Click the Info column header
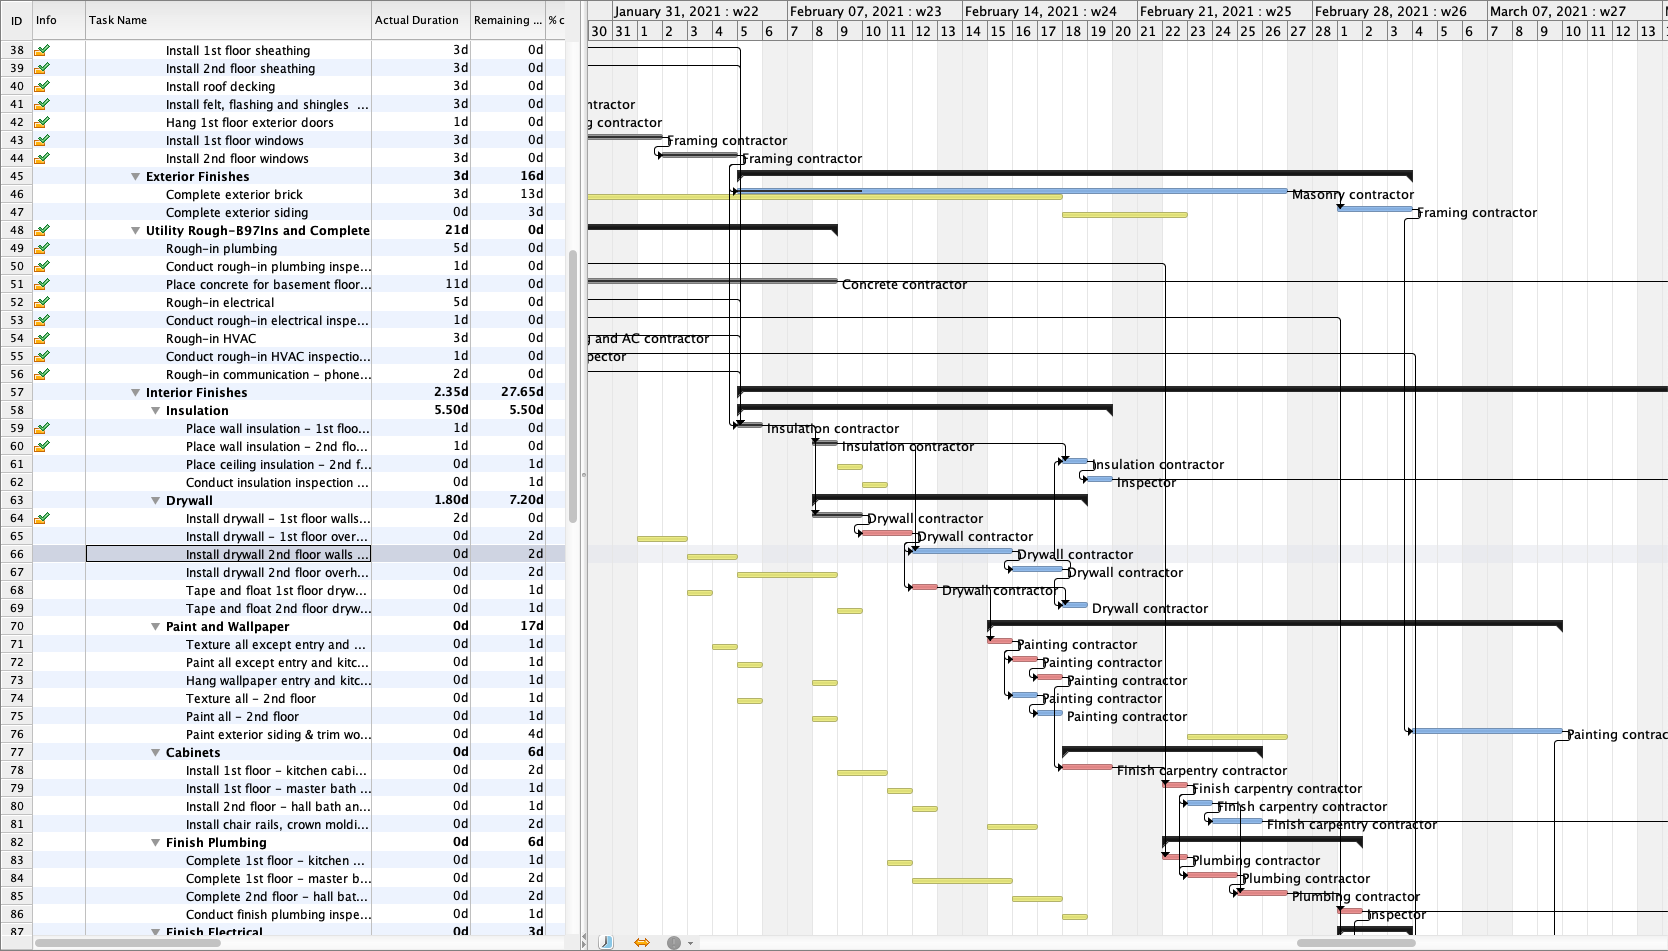 58,20
